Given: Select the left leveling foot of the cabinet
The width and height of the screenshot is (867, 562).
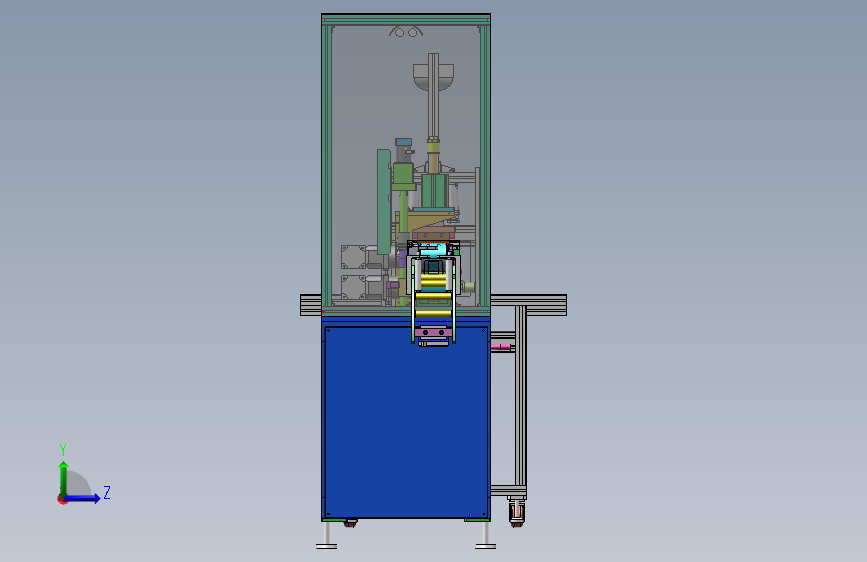Looking at the screenshot, I should [326, 535].
